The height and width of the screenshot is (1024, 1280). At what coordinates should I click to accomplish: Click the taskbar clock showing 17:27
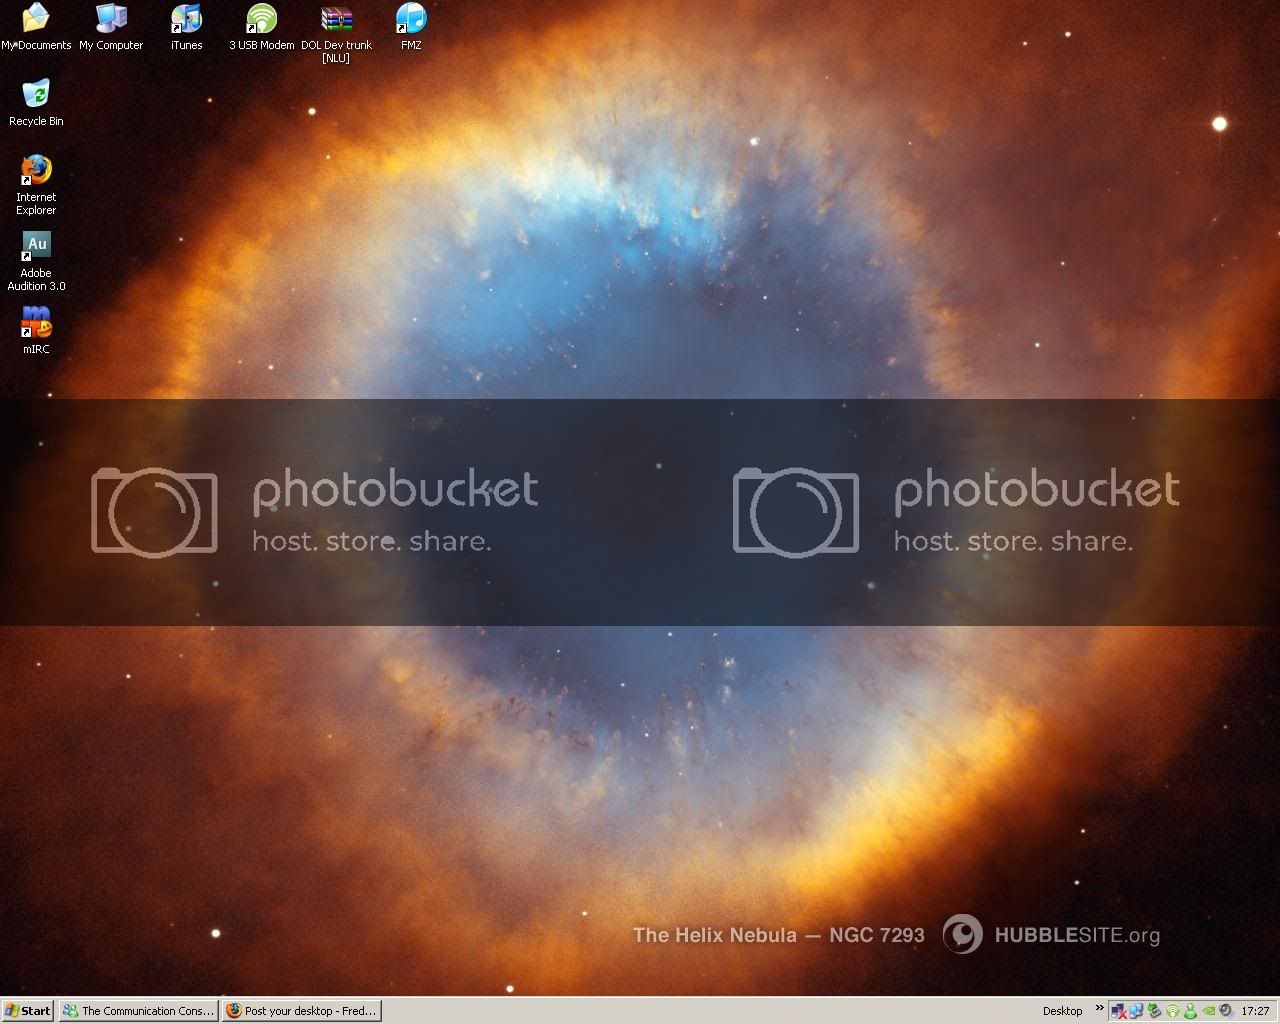1255,1011
